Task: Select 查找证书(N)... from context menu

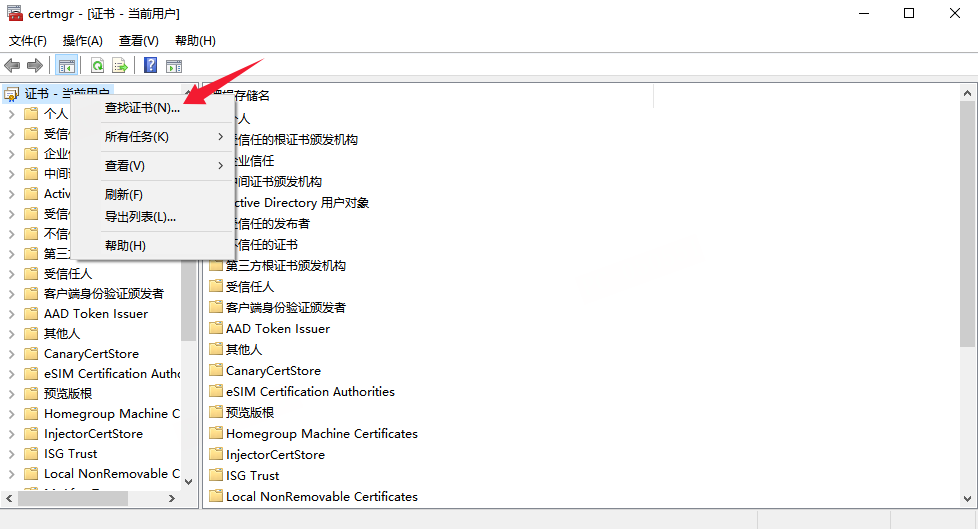Action: (142, 107)
